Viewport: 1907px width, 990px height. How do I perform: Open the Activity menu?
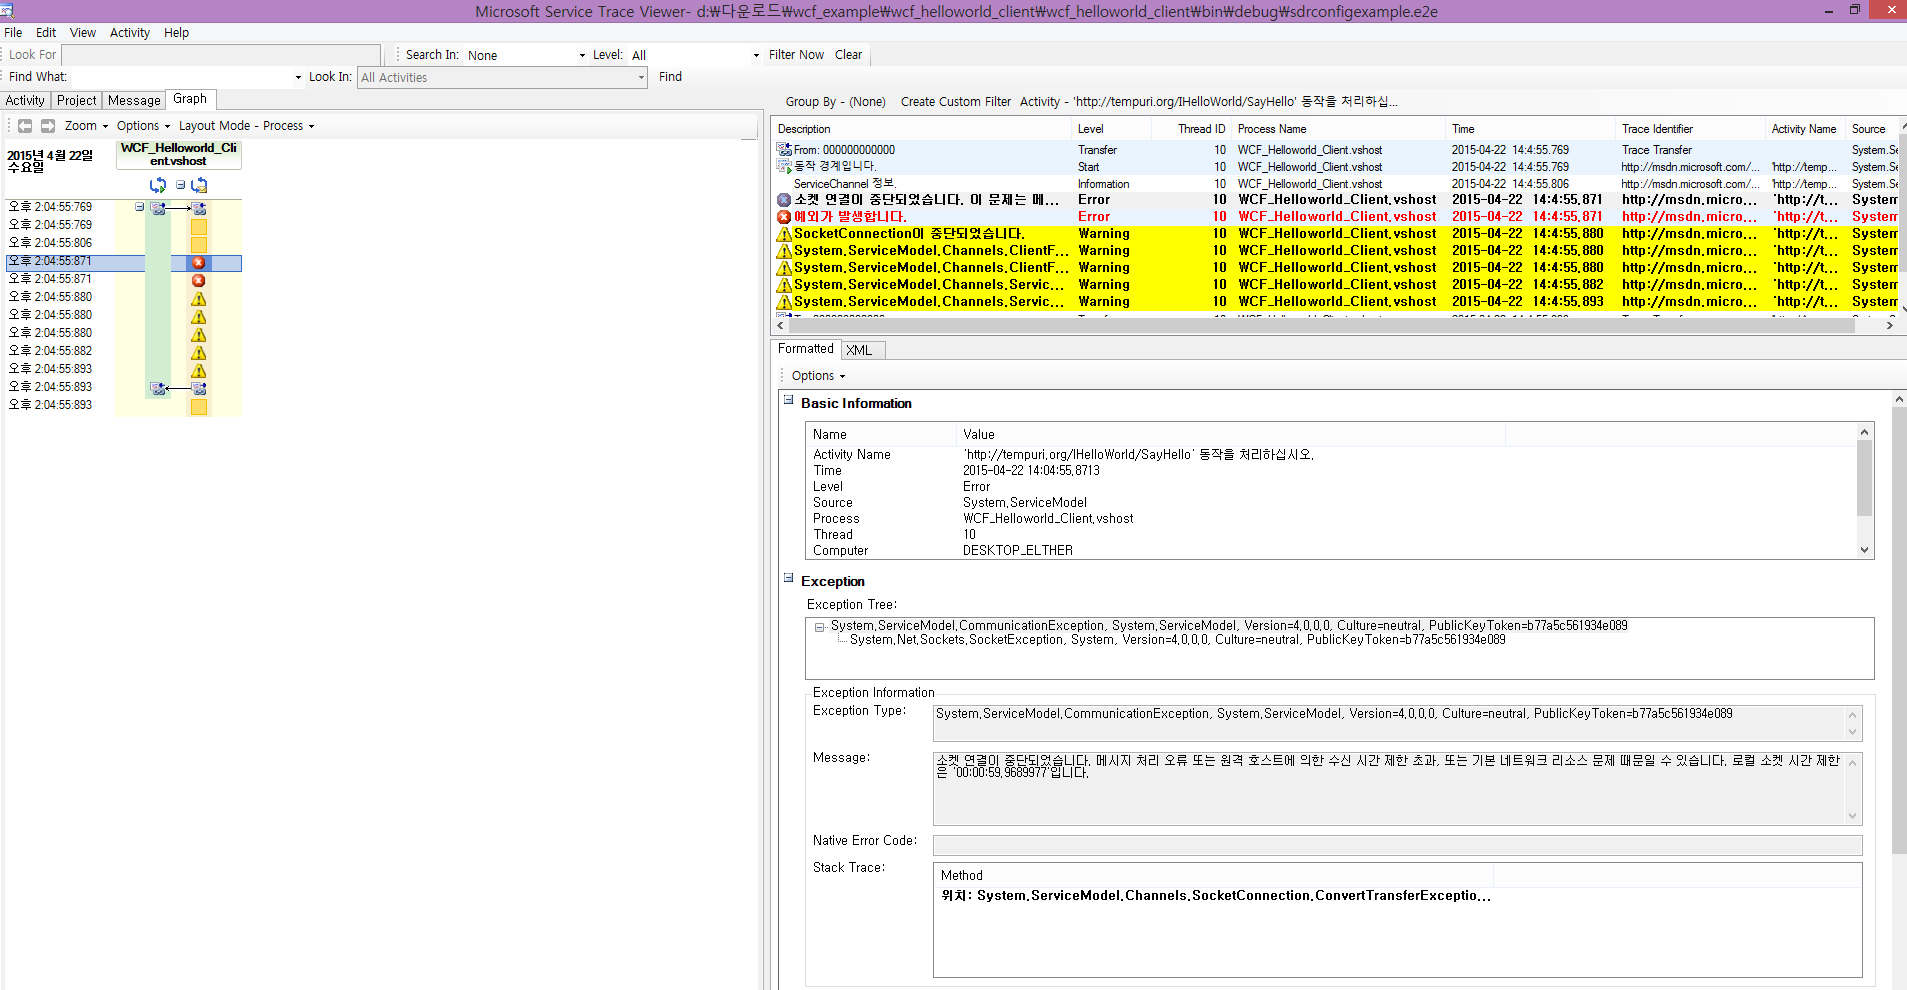129,33
